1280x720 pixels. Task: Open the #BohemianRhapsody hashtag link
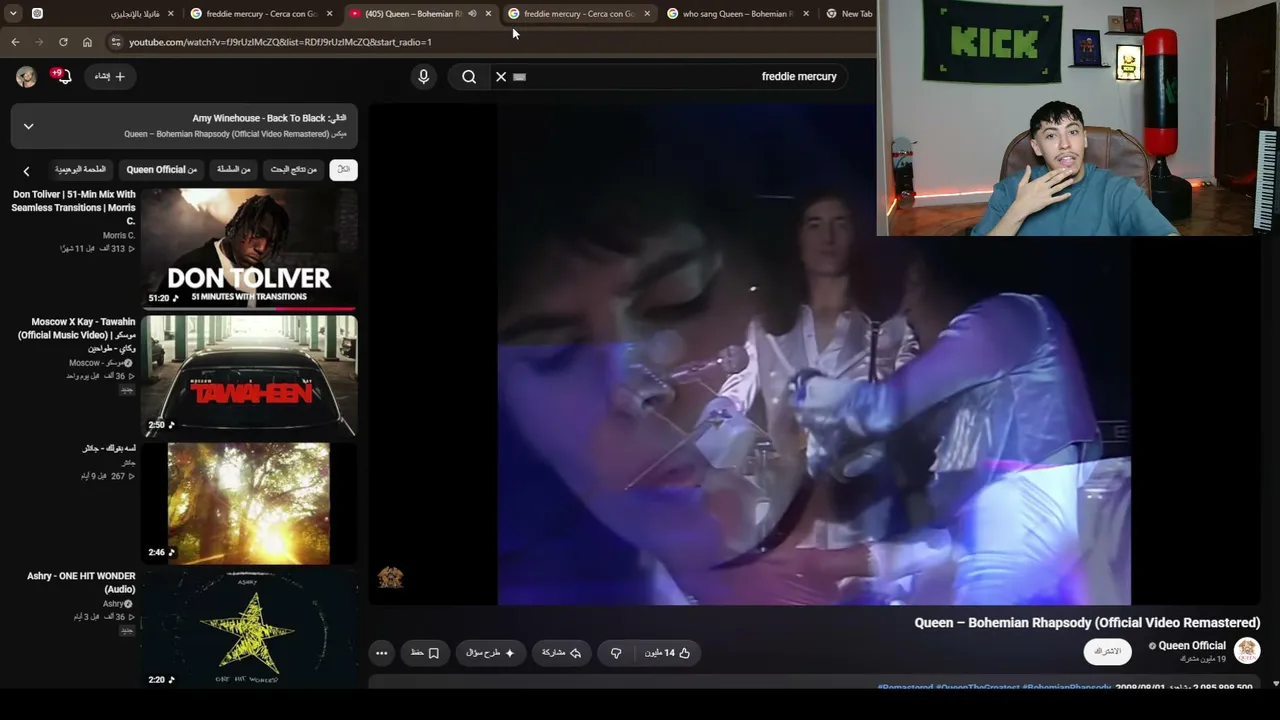click(x=1066, y=688)
